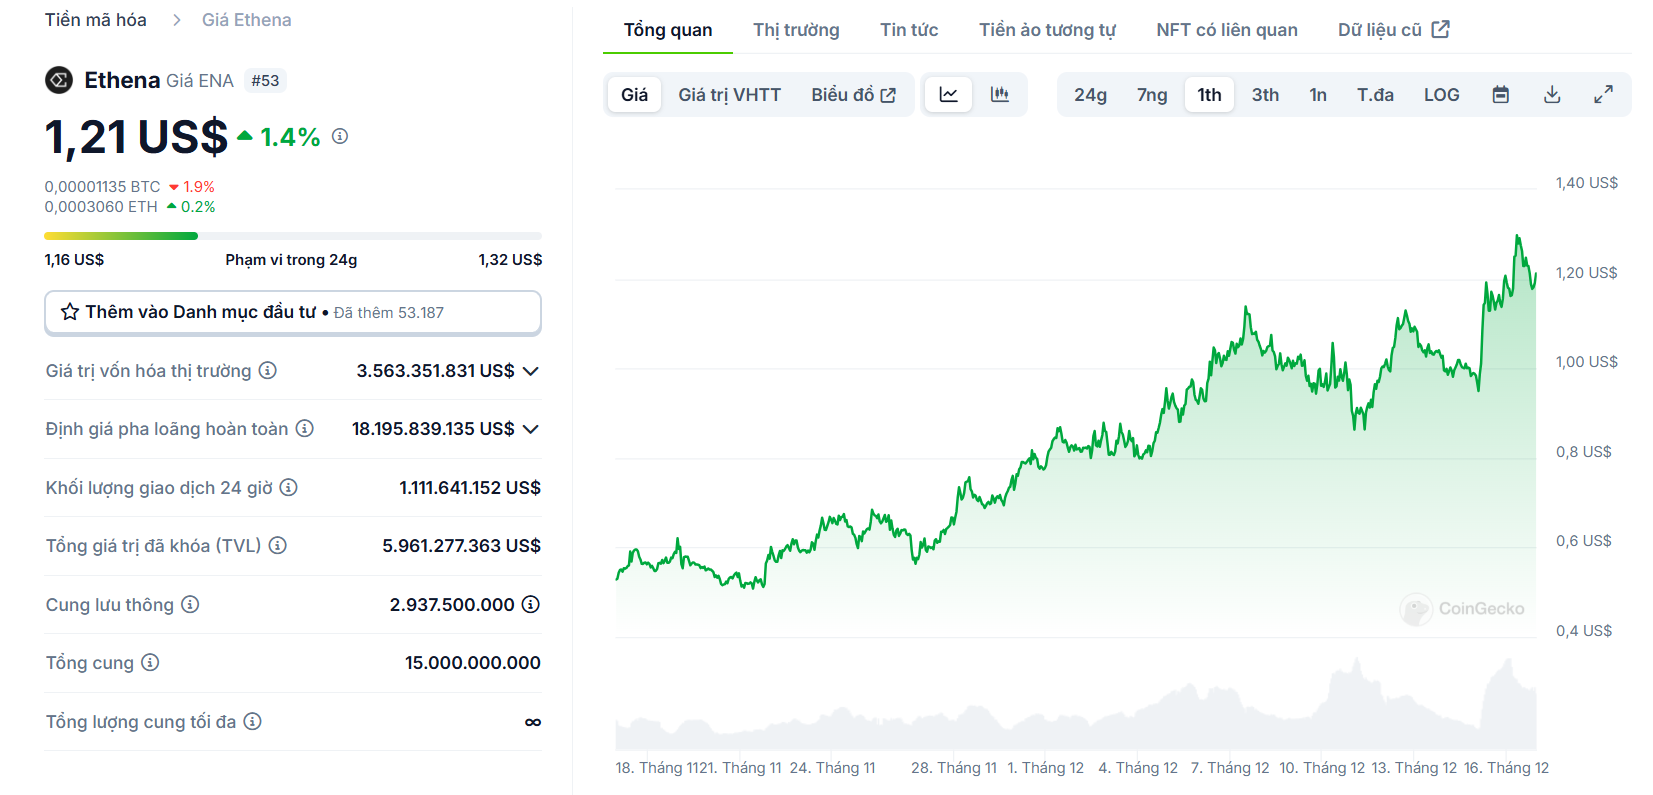Select the 24g time range
This screenshot has height=795, width=1653.
1090,95
